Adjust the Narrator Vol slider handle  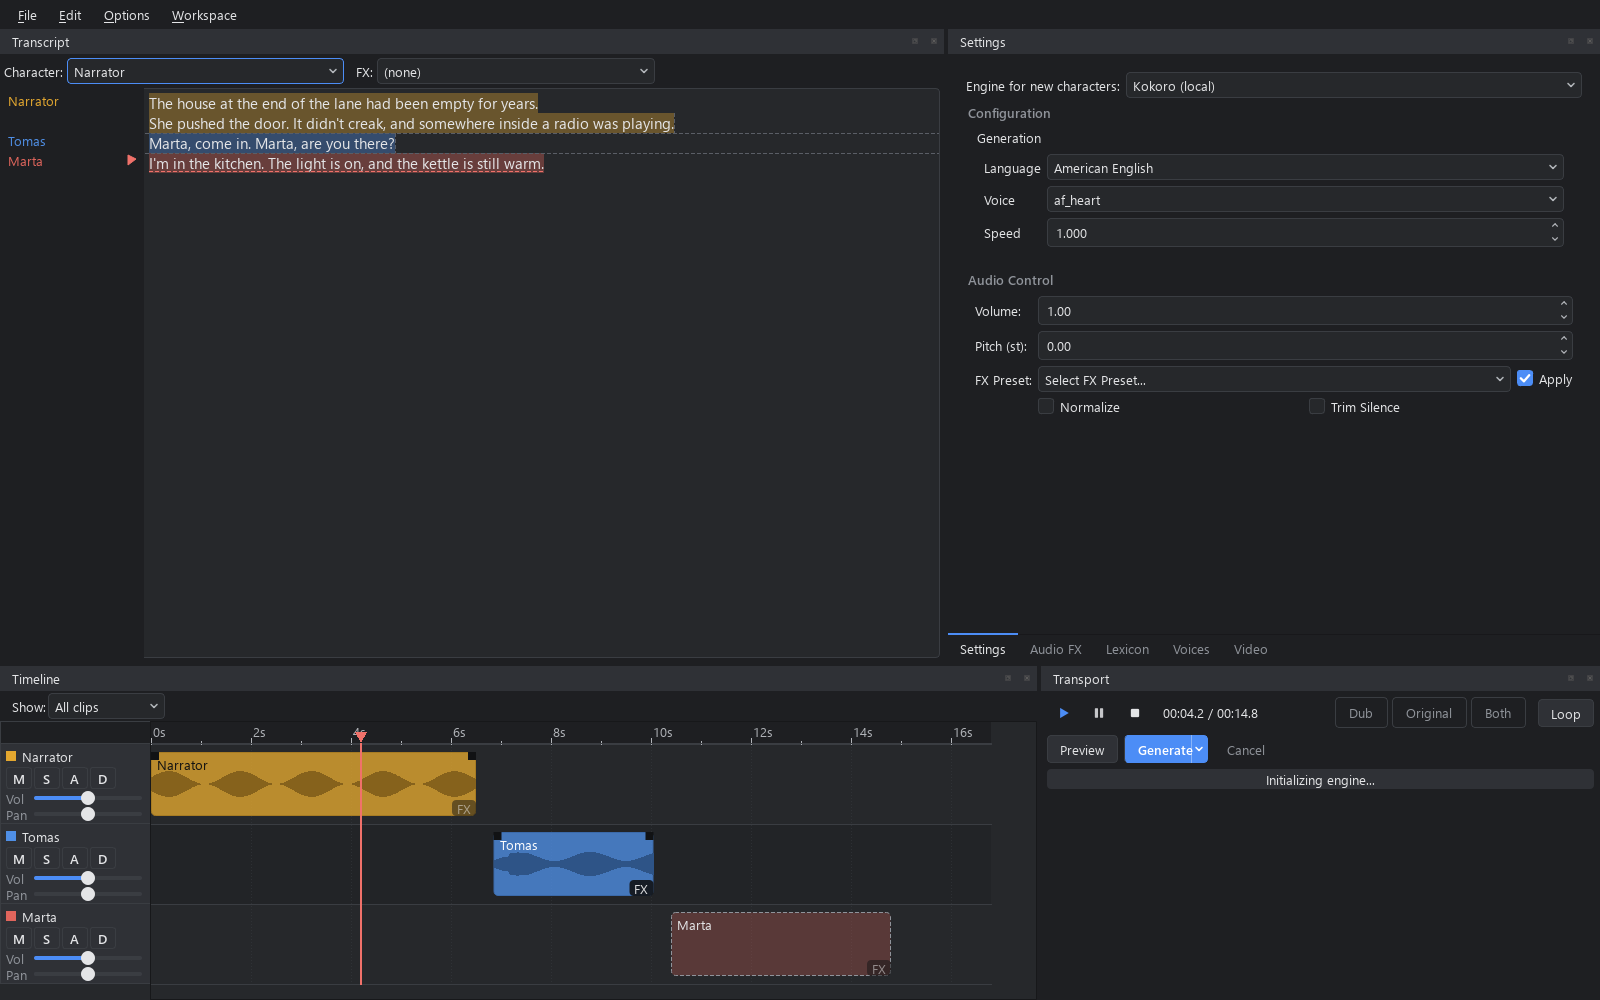point(88,798)
